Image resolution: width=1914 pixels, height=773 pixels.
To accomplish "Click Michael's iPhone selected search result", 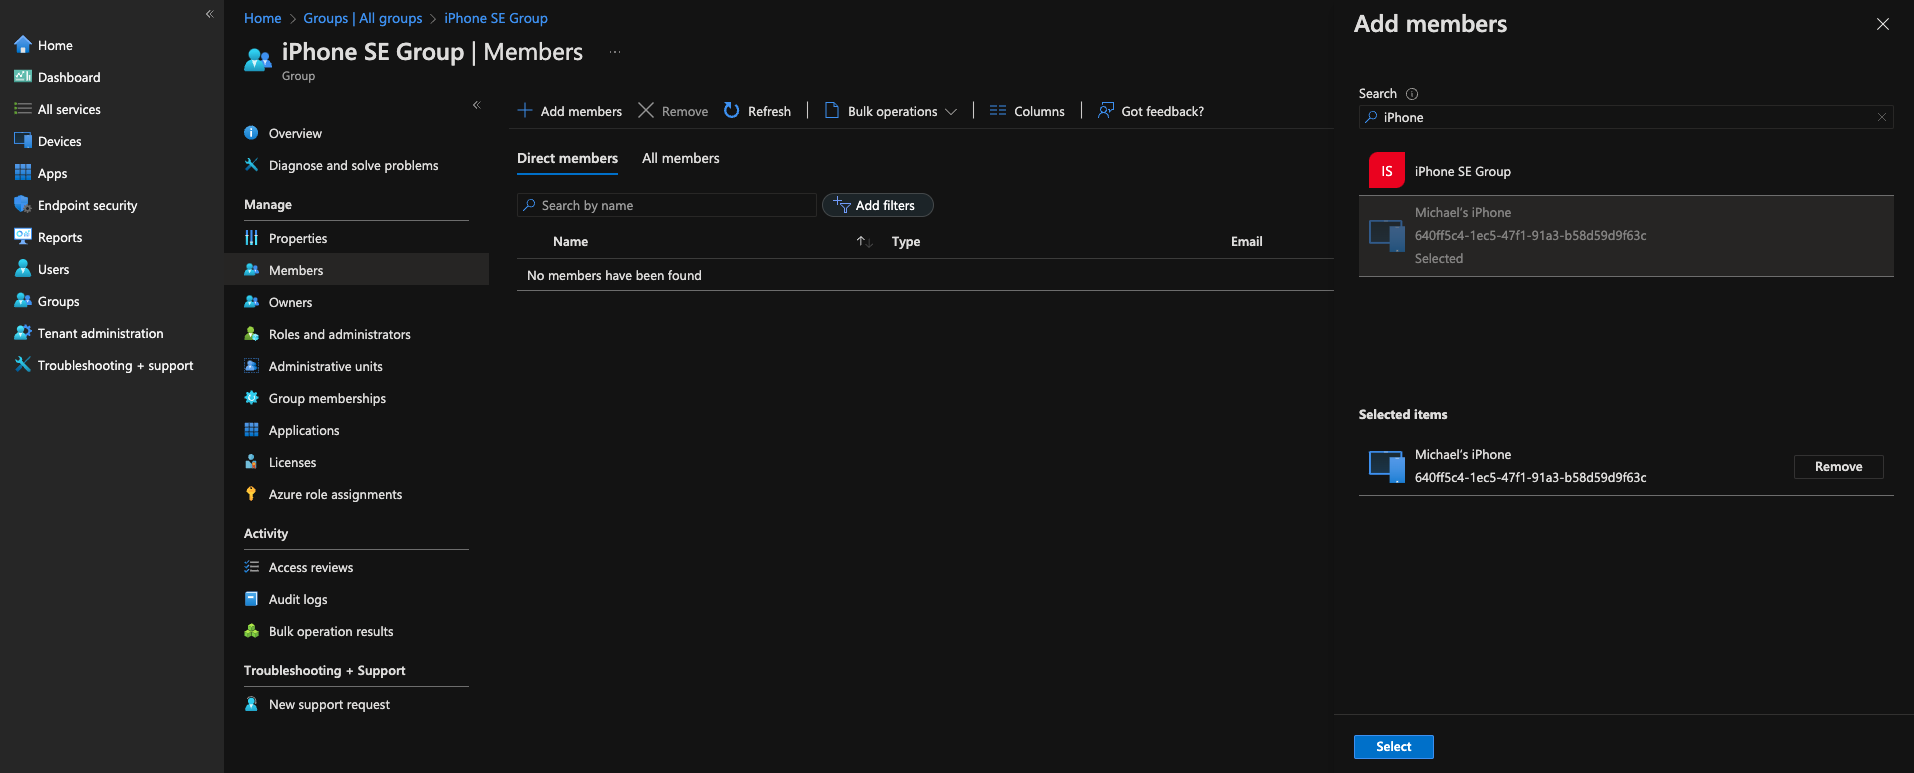I will pos(1626,236).
